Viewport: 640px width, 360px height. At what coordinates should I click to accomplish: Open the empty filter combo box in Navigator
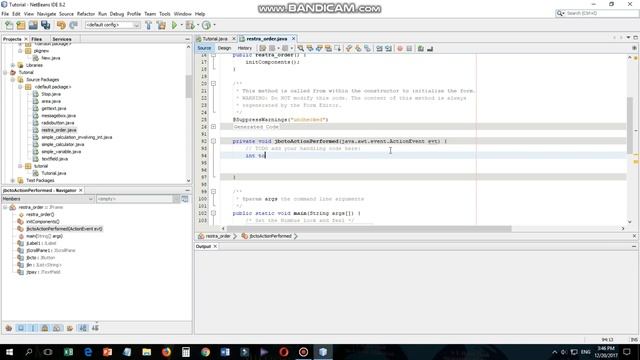coord(138,199)
